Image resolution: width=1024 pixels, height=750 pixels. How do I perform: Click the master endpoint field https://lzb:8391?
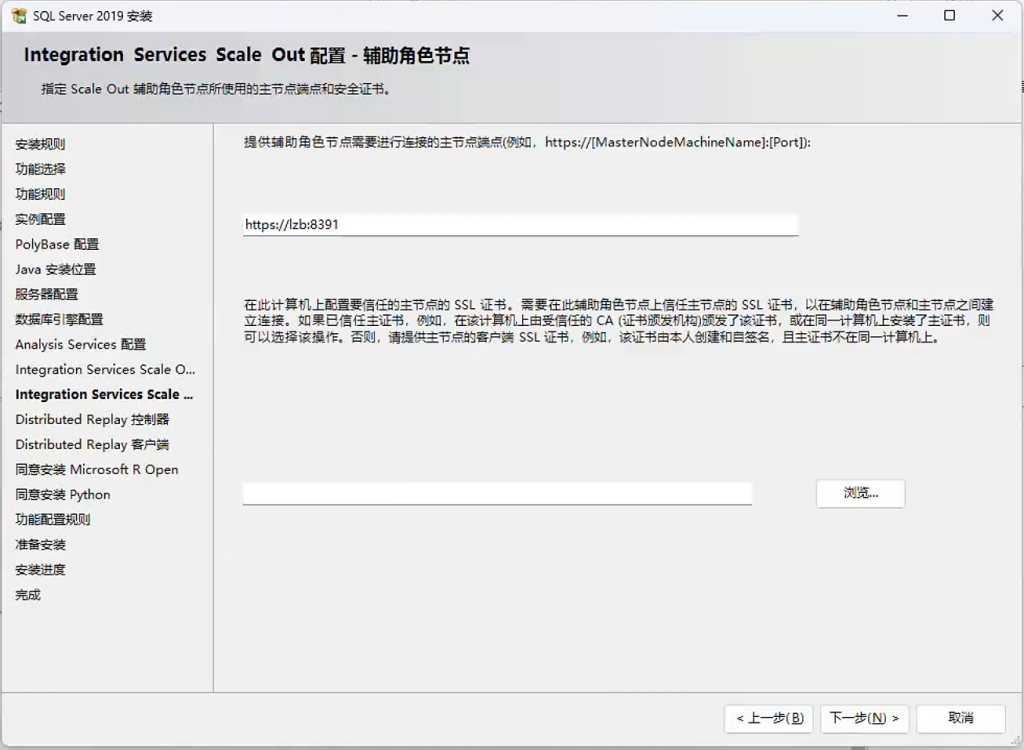point(520,225)
